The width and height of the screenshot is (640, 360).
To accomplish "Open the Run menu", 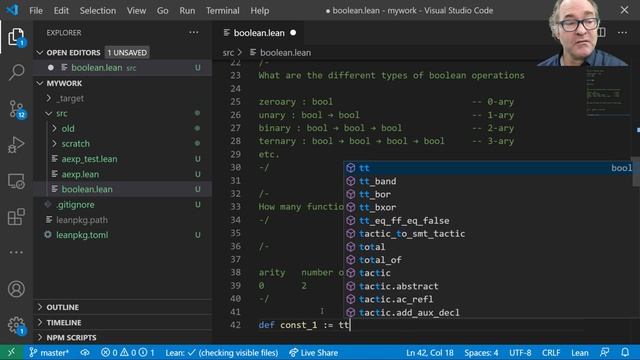I will [x=187, y=11].
